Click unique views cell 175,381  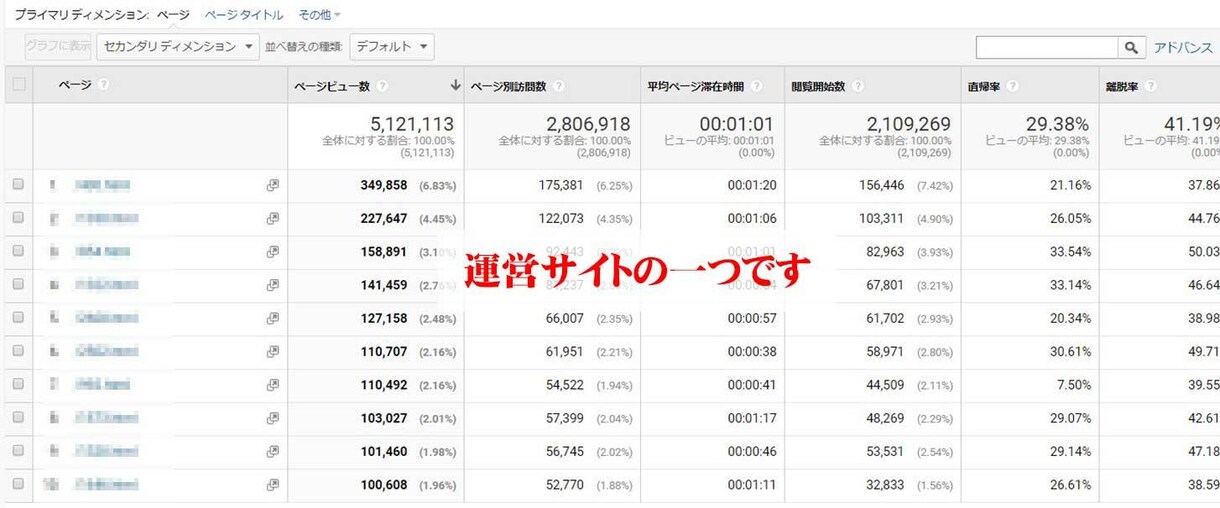pyautogui.click(x=561, y=185)
